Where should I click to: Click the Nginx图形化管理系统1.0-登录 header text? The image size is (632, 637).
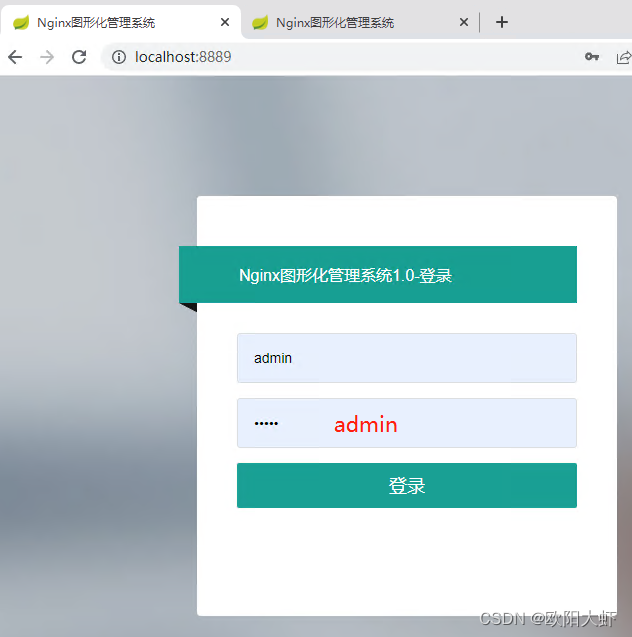pos(345,275)
